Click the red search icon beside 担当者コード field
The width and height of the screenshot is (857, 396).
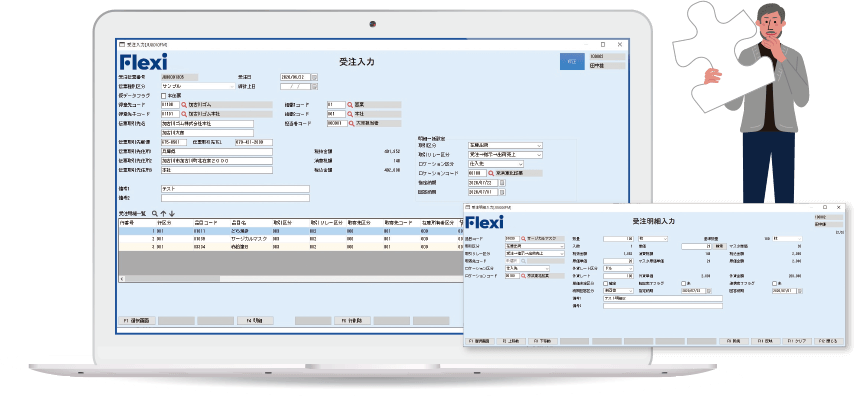351,123
